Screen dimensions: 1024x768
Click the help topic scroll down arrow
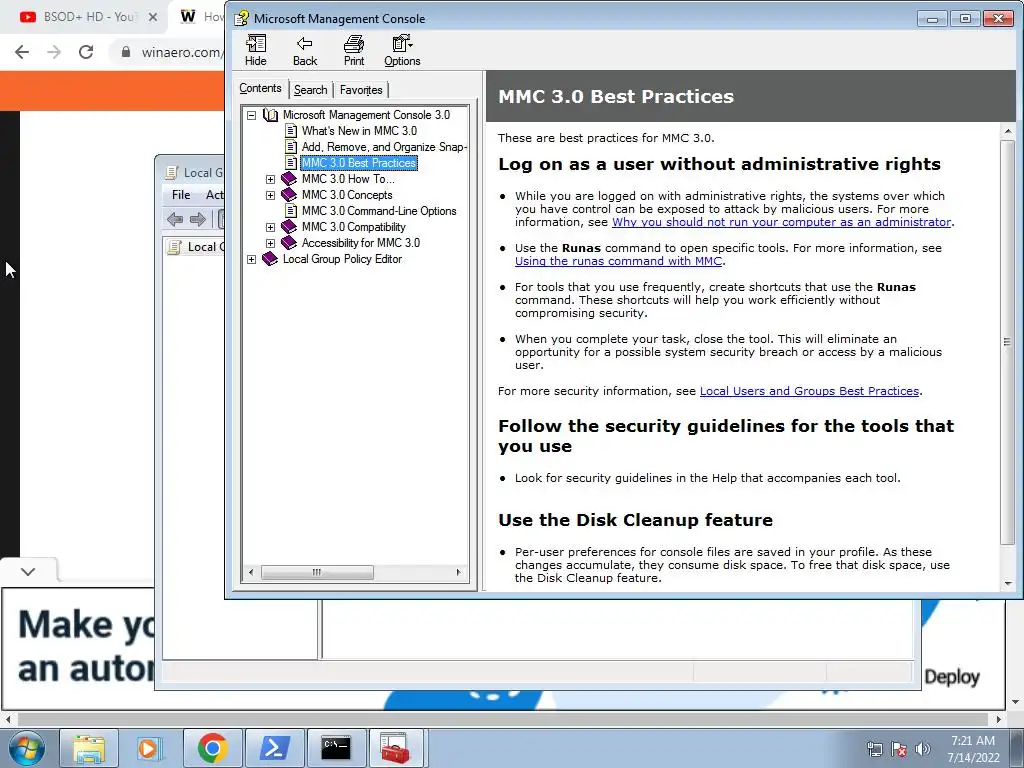click(x=1008, y=583)
